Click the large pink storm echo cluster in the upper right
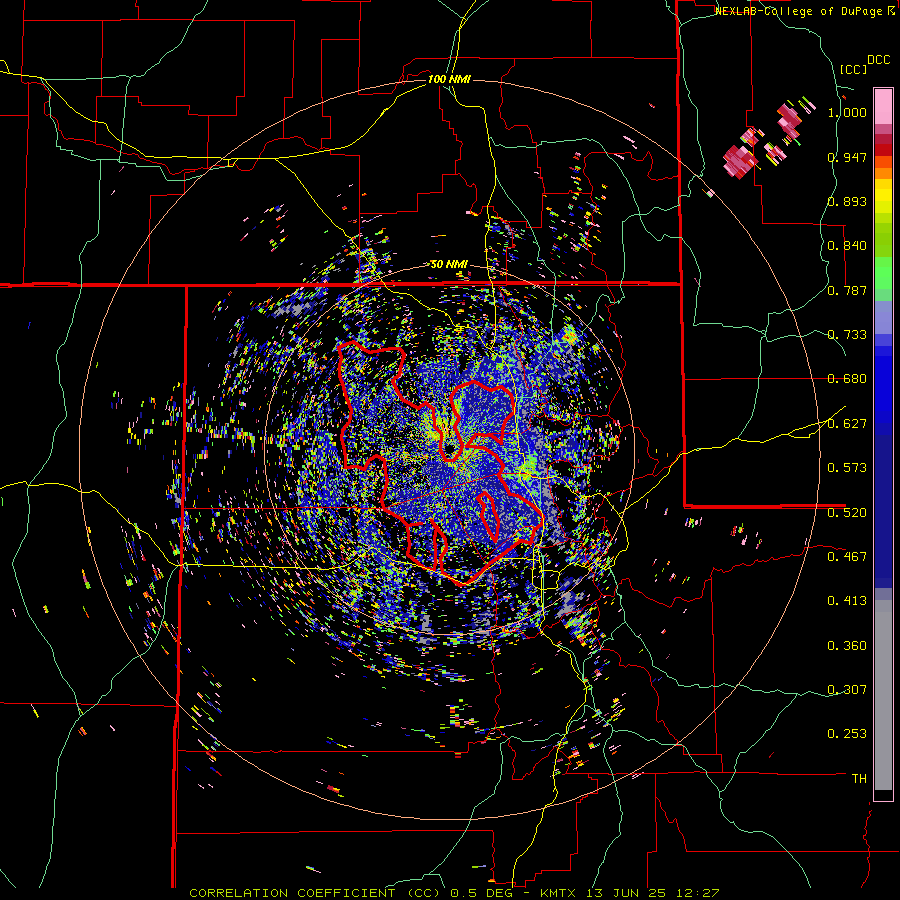Screen dimensions: 900x900 (x=740, y=161)
